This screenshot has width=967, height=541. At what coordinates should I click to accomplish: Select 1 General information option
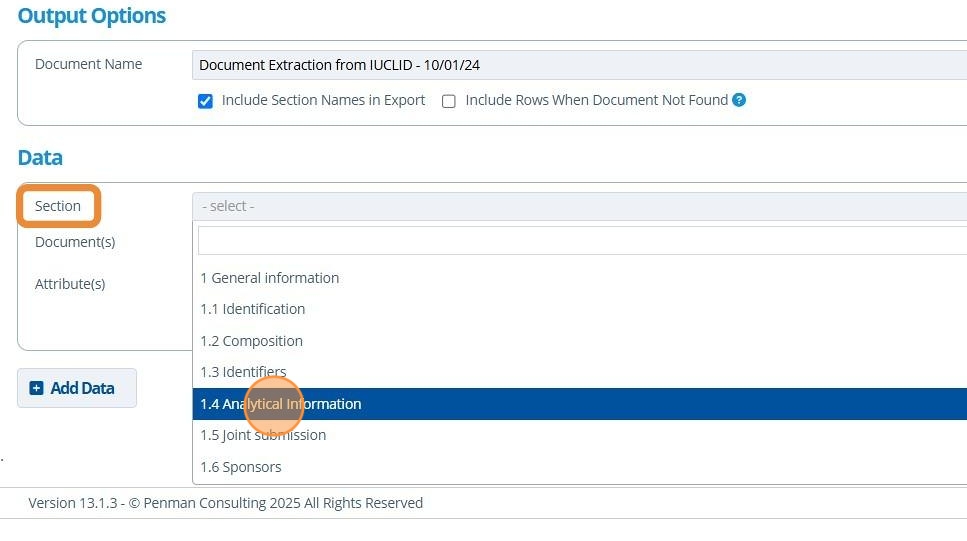click(x=270, y=278)
